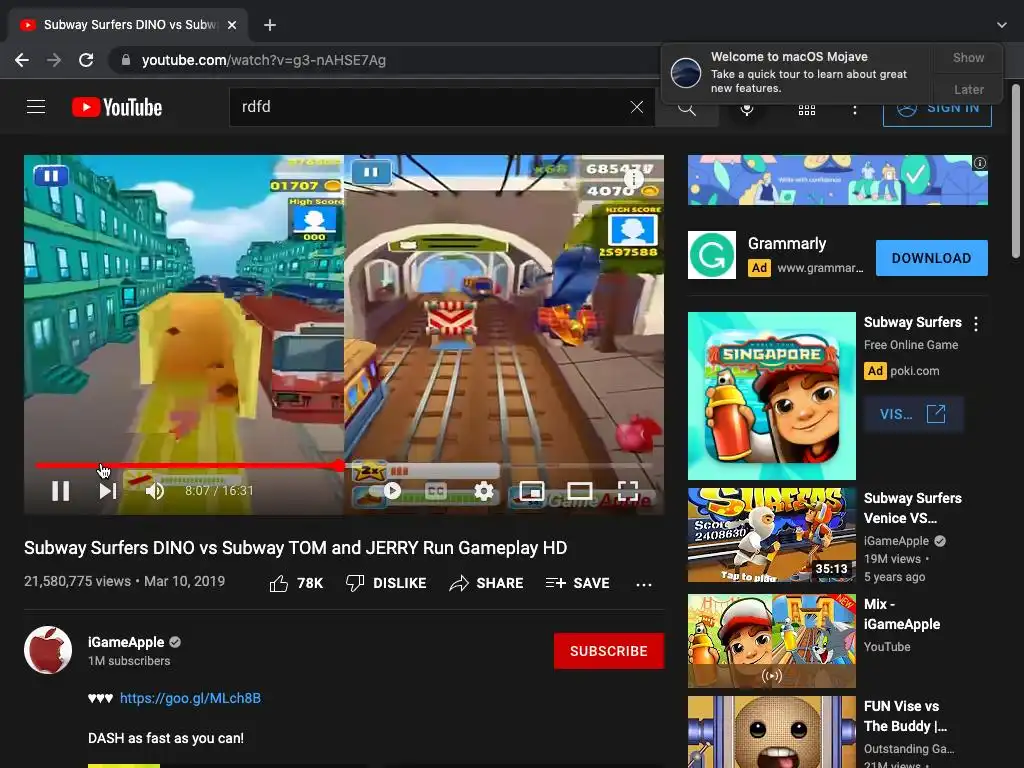1024x768 pixels.
Task: Close the Subway Surfers browser tab
Action: 232,25
